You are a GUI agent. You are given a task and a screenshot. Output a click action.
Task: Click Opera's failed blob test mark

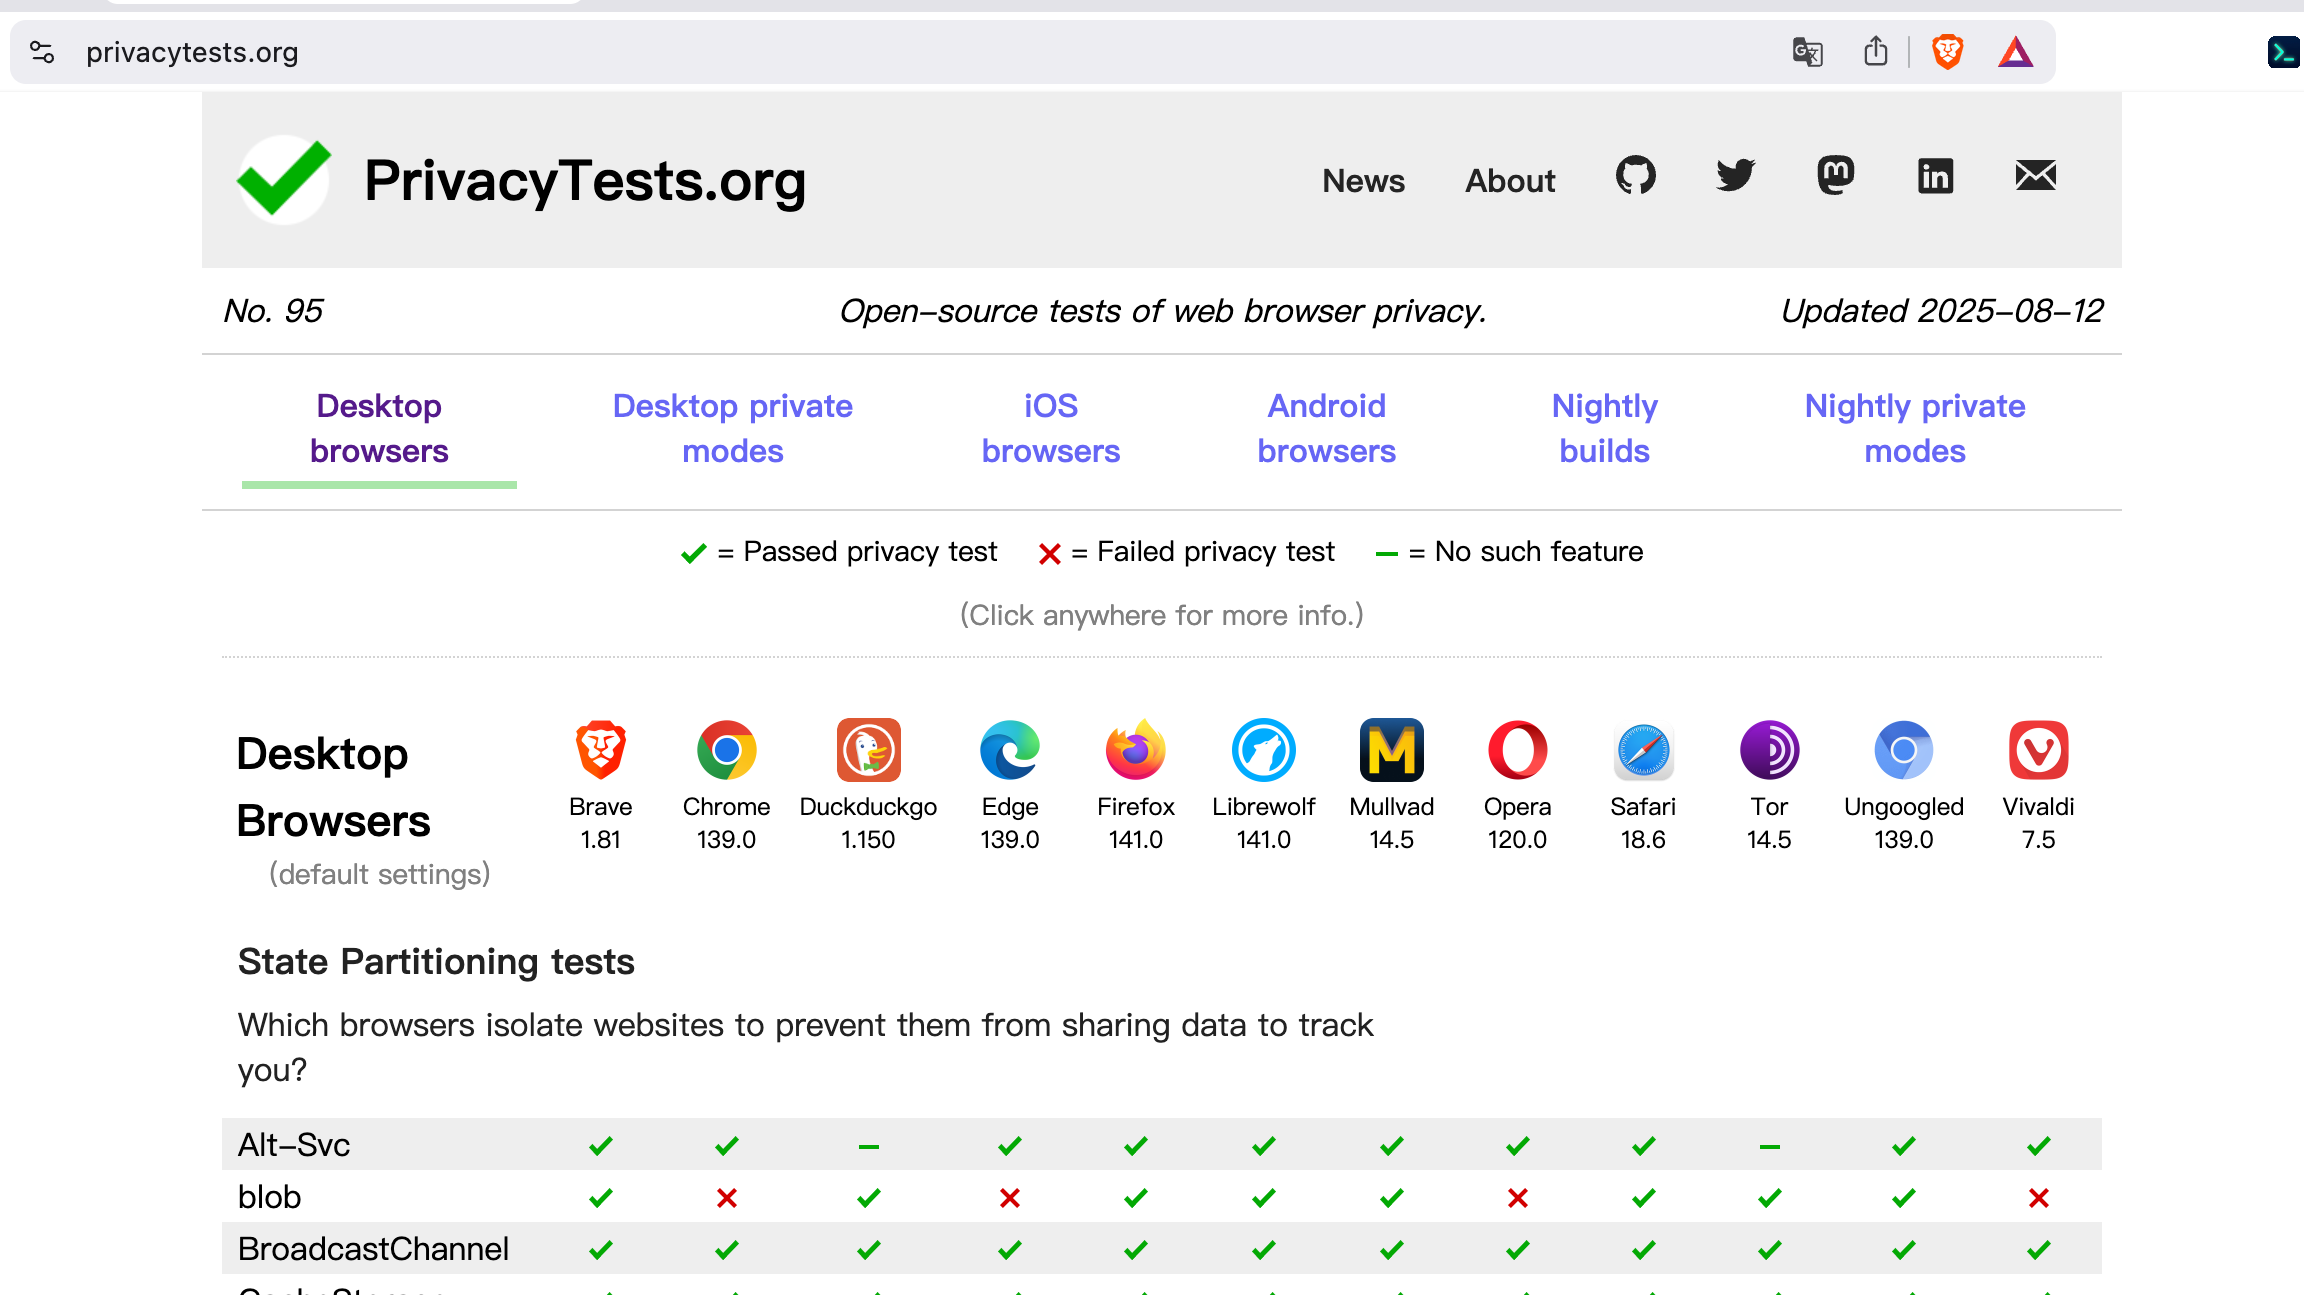(1517, 1198)
